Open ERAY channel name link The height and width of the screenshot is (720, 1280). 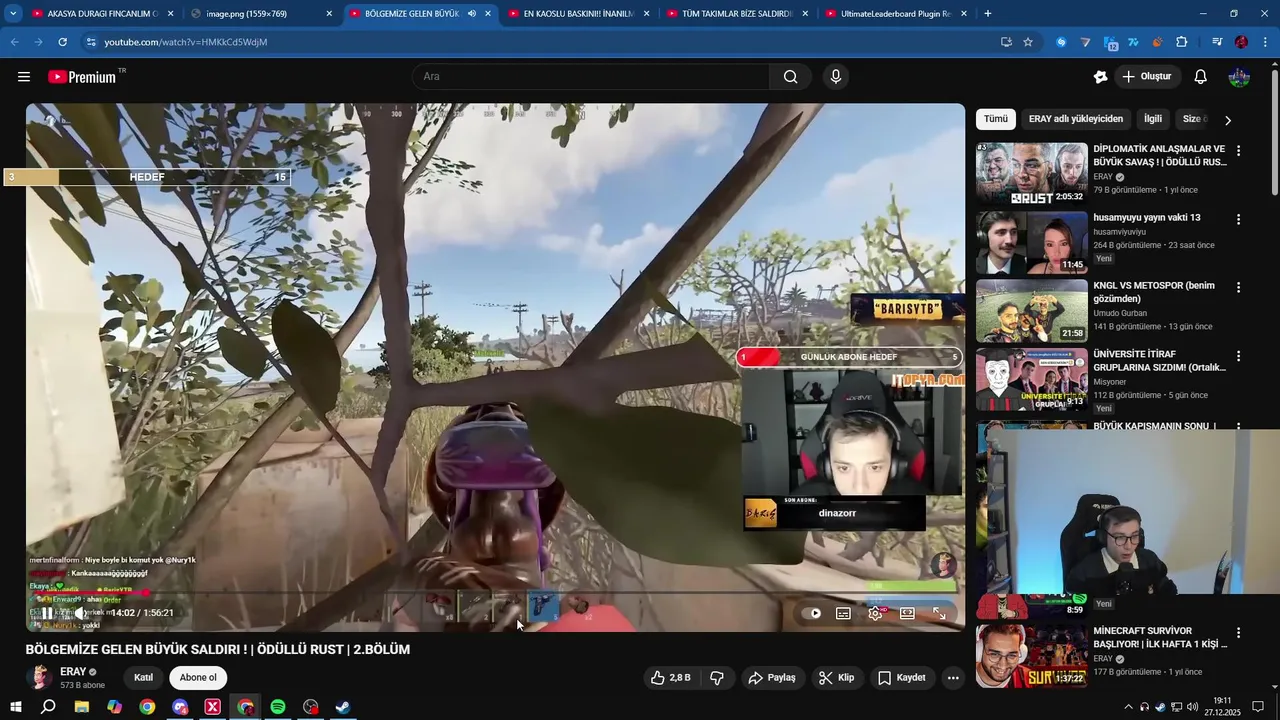[73, 672]
